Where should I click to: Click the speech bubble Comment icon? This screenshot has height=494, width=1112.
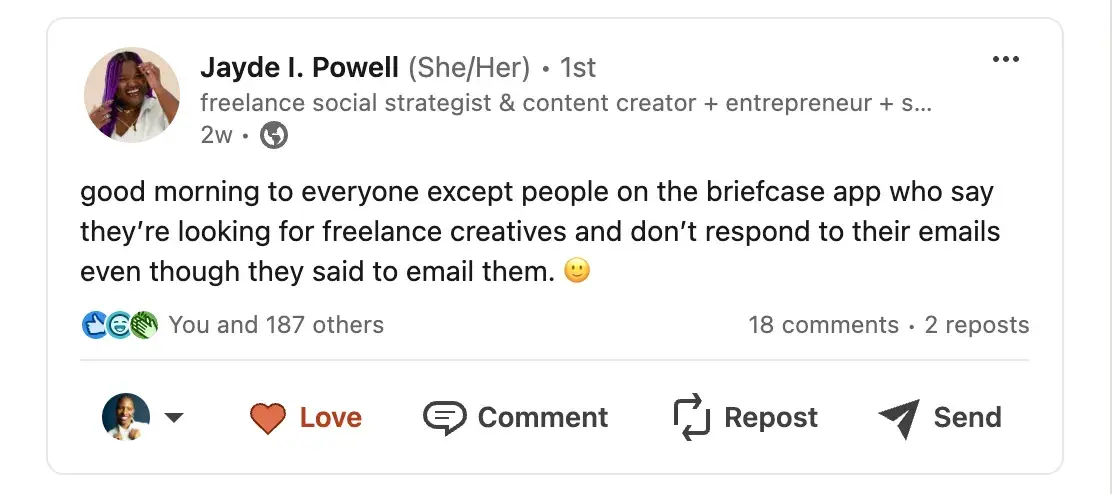pyautogui.click(x=445, y=417)
